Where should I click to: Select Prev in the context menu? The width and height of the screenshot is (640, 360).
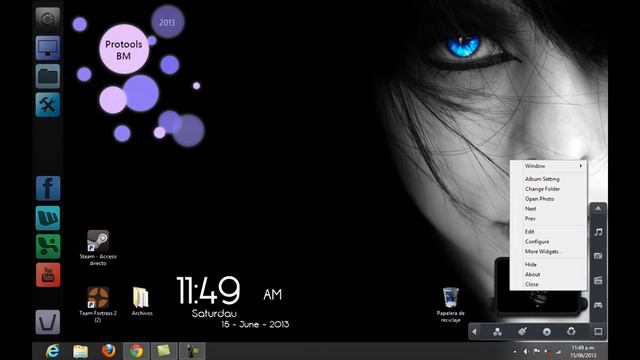(x=548, y=219)
